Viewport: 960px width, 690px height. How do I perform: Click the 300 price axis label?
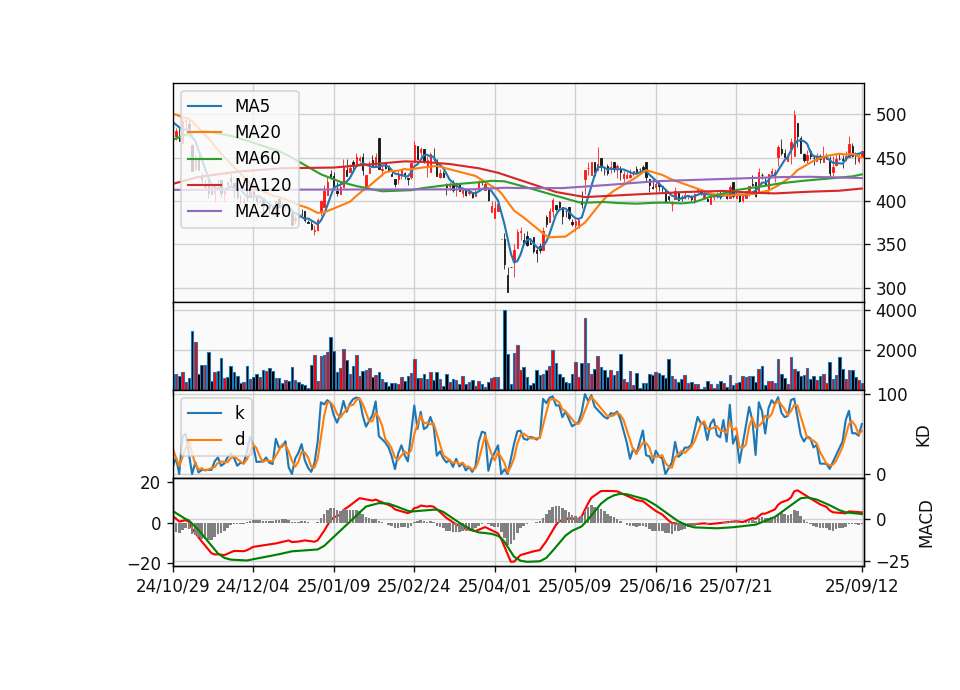point(891,288)
